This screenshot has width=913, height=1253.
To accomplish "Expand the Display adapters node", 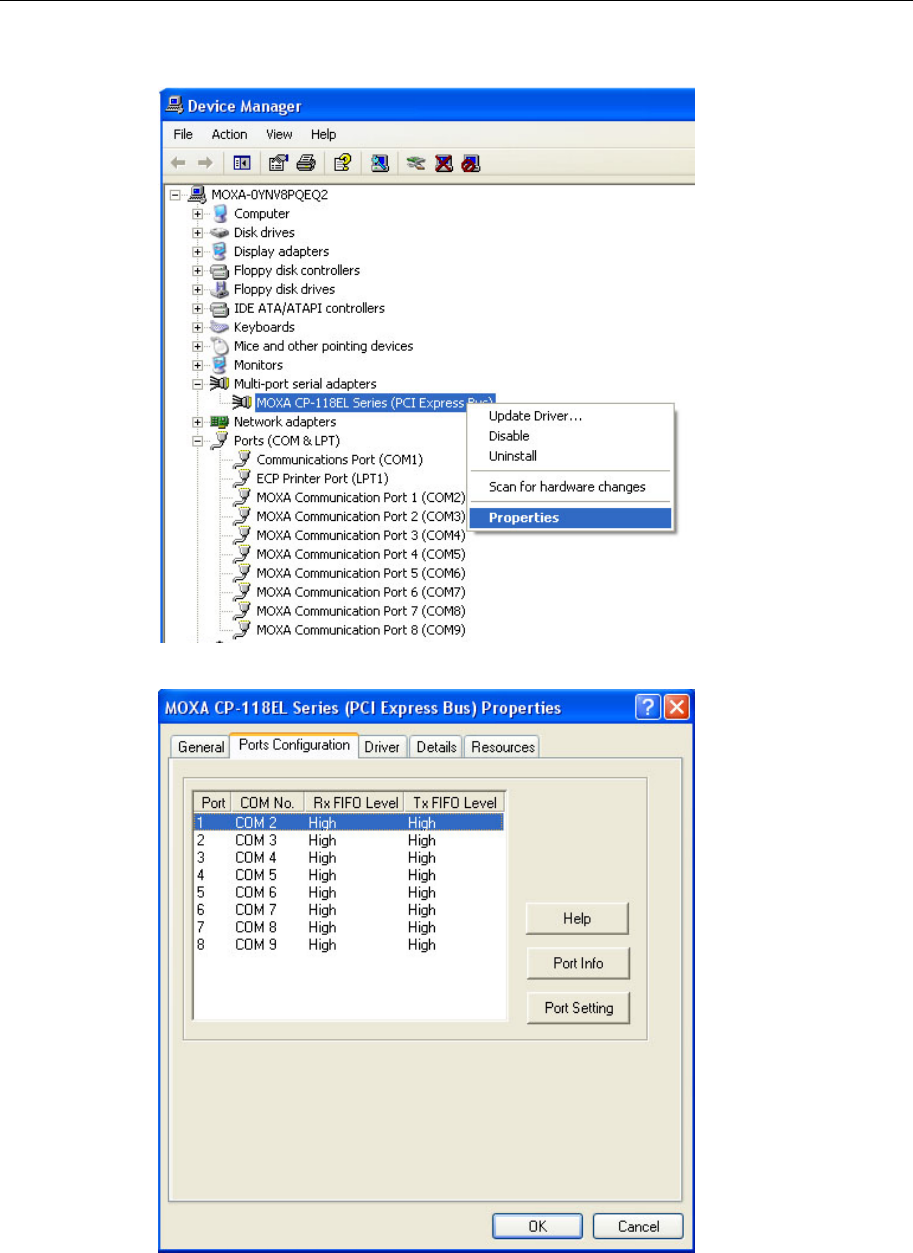I will (x=198, y=252).
